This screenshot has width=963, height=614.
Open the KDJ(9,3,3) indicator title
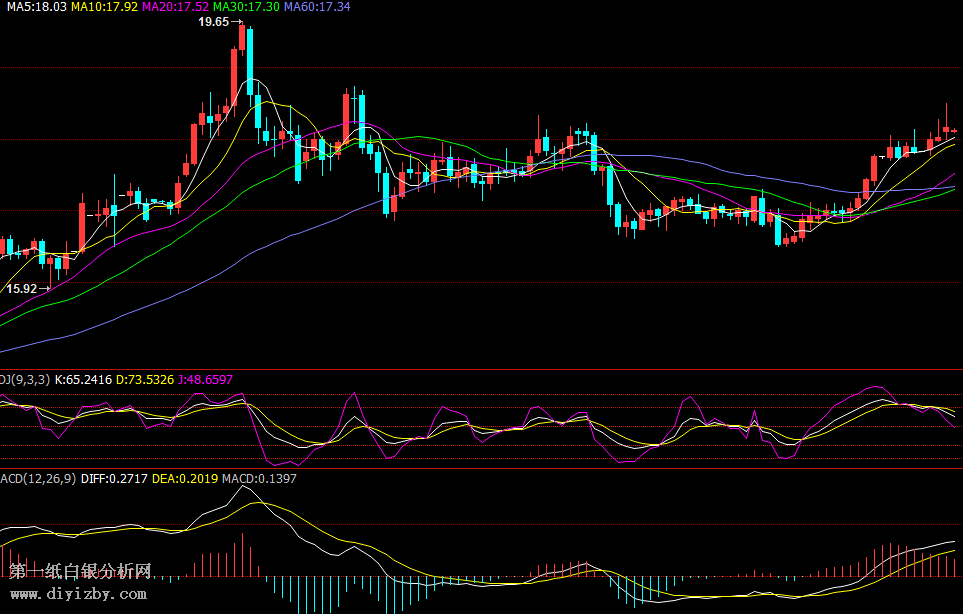point(22,380)
